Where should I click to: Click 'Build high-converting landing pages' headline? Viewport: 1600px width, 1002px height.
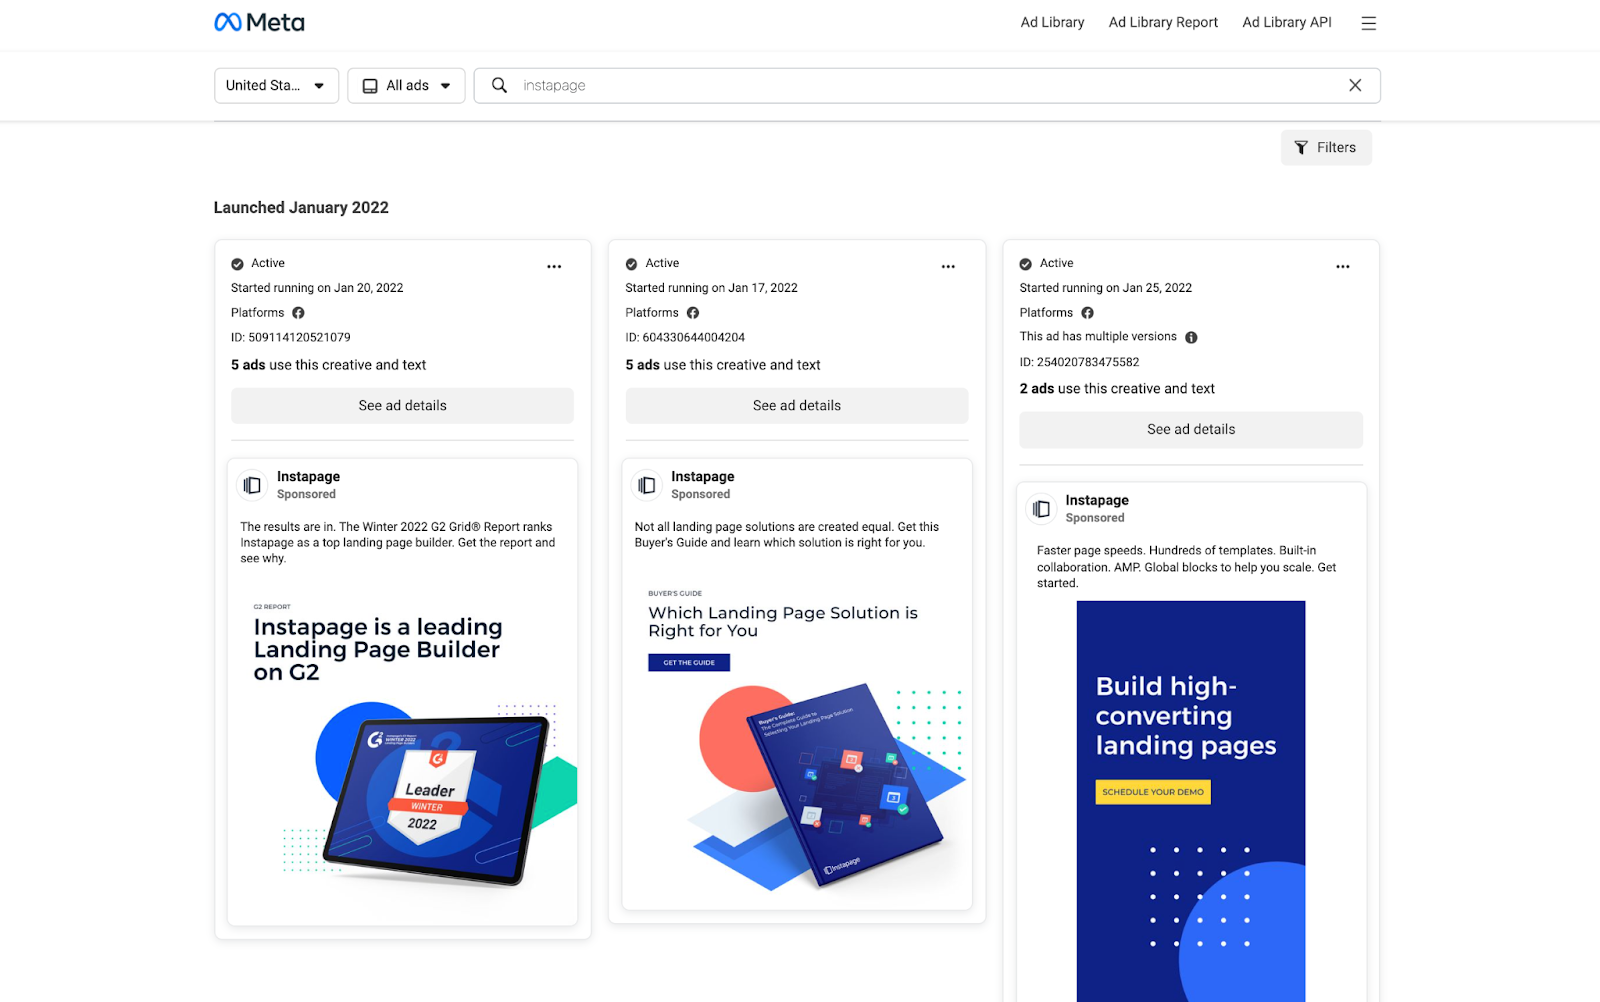(x=1186, y=716)
